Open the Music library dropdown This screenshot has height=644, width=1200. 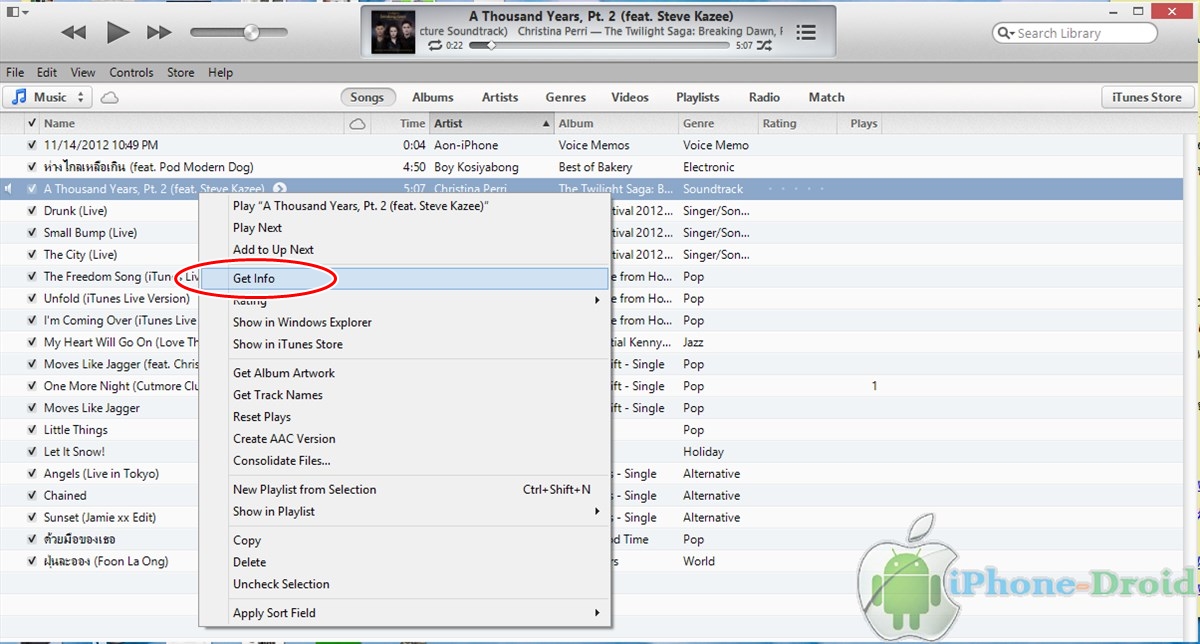point(48,97)
